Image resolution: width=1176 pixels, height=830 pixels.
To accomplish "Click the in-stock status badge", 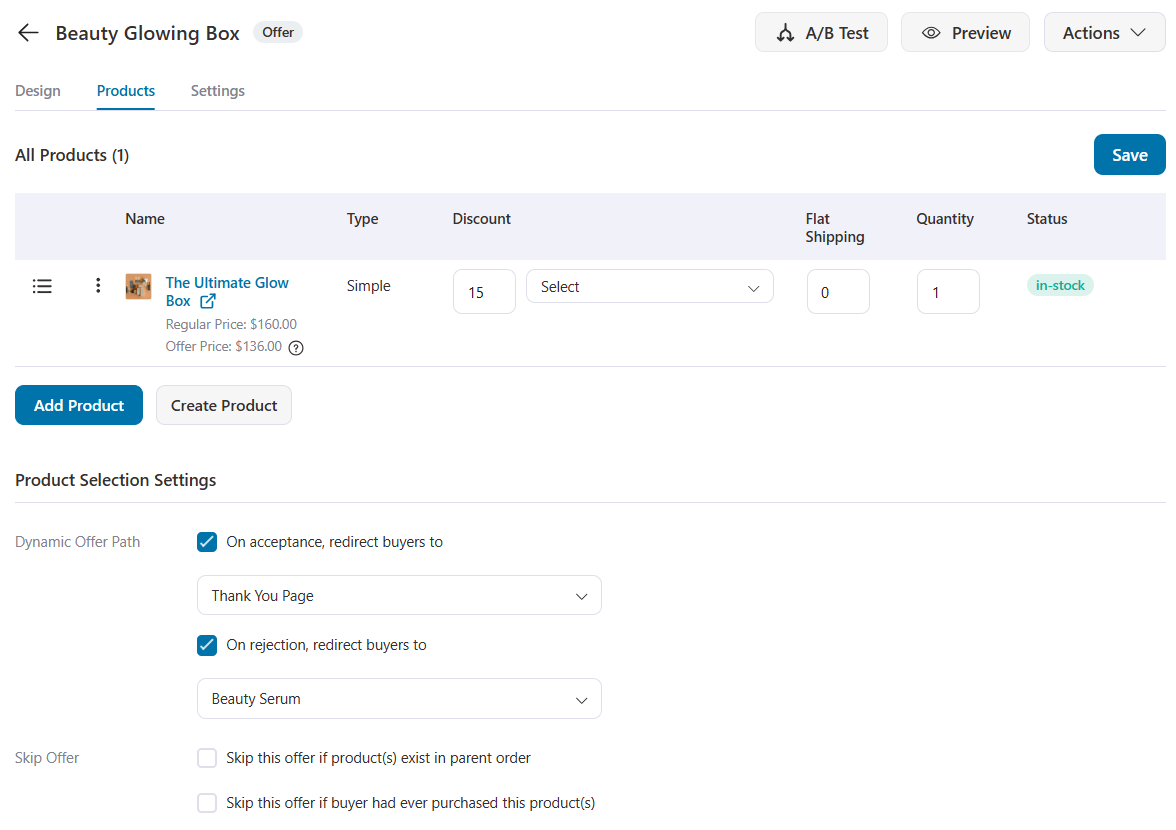I will [x=1060, y=285].
